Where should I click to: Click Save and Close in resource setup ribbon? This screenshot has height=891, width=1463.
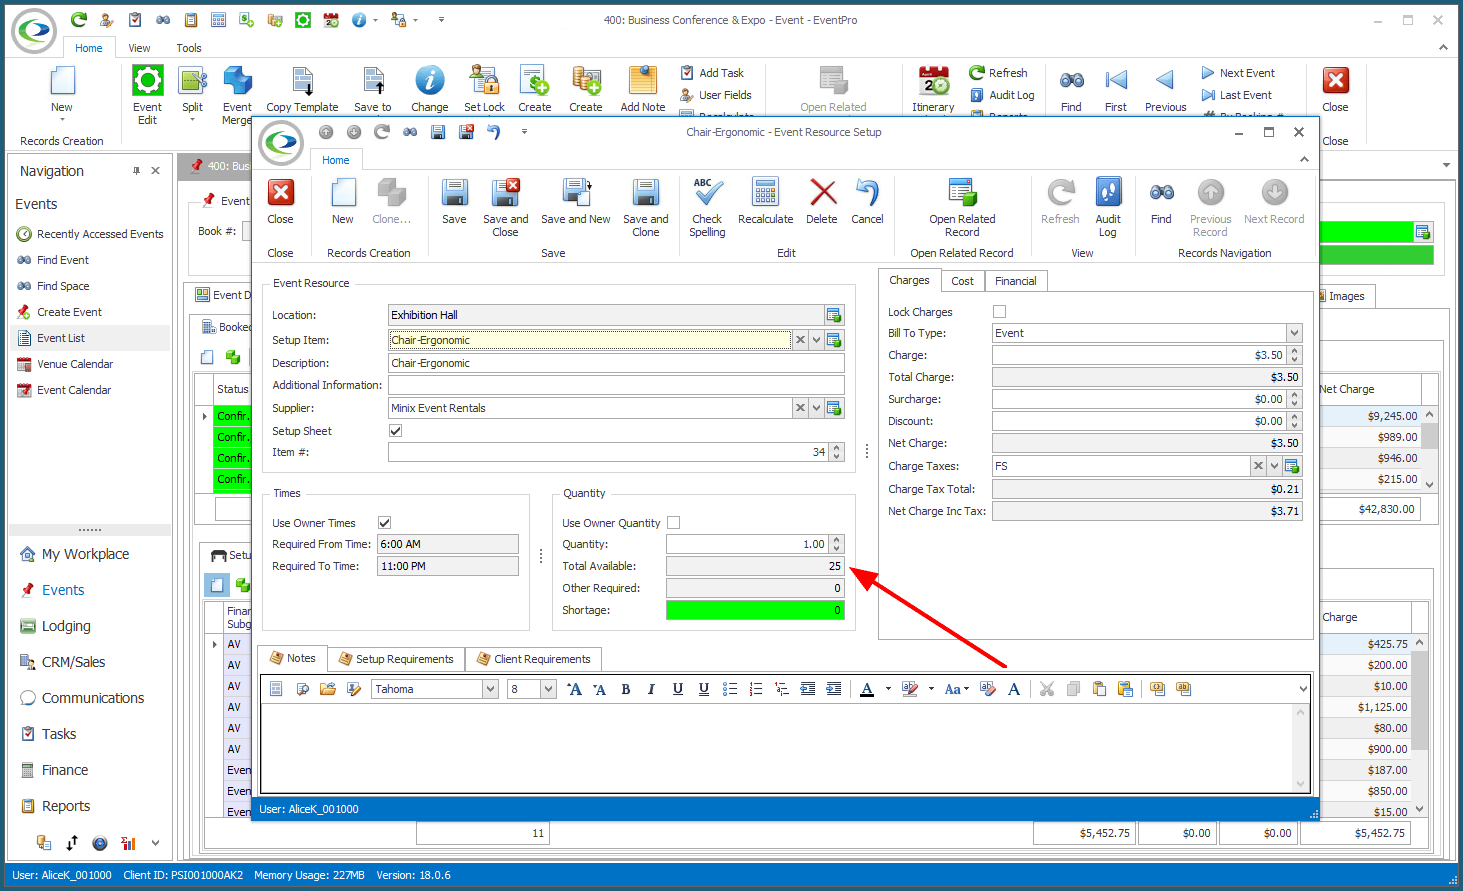pos(505,207)
